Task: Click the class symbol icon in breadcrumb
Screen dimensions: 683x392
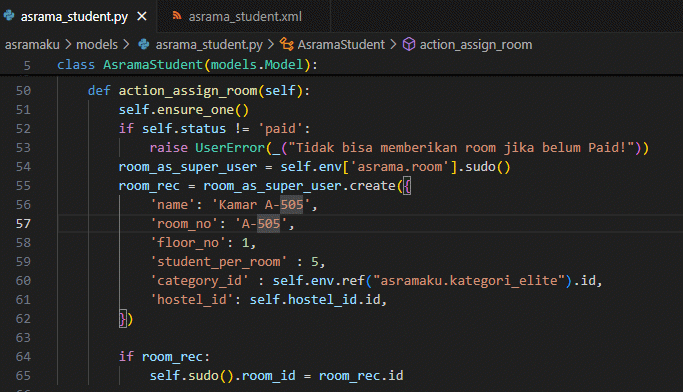Action: (x=287, y=44)
